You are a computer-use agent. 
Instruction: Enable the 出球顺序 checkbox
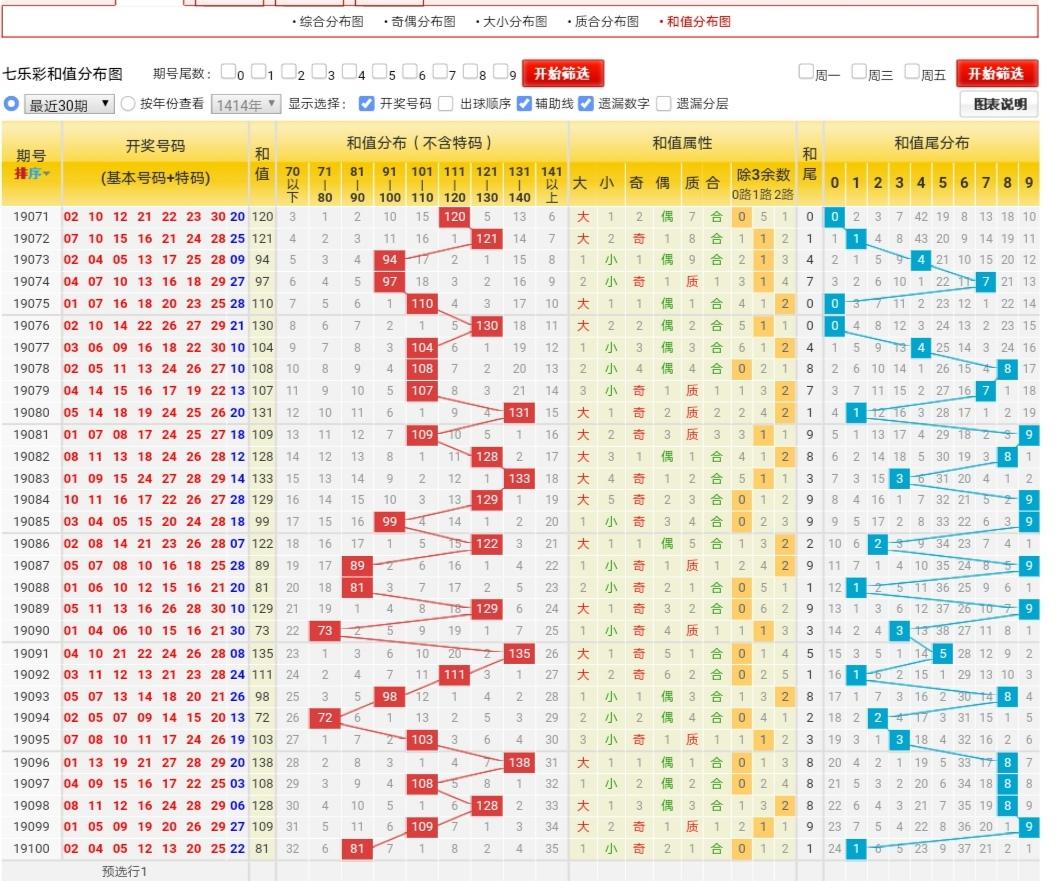pyautogui.click(x=446, y=104)
